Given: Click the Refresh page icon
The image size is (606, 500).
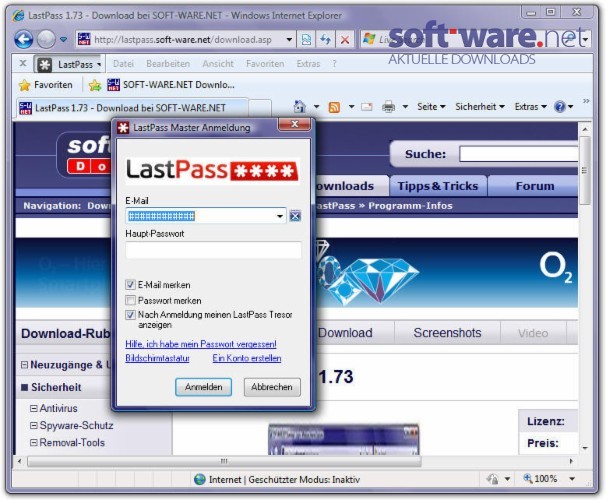Looking at the screenshot, I should pos(325,39).
